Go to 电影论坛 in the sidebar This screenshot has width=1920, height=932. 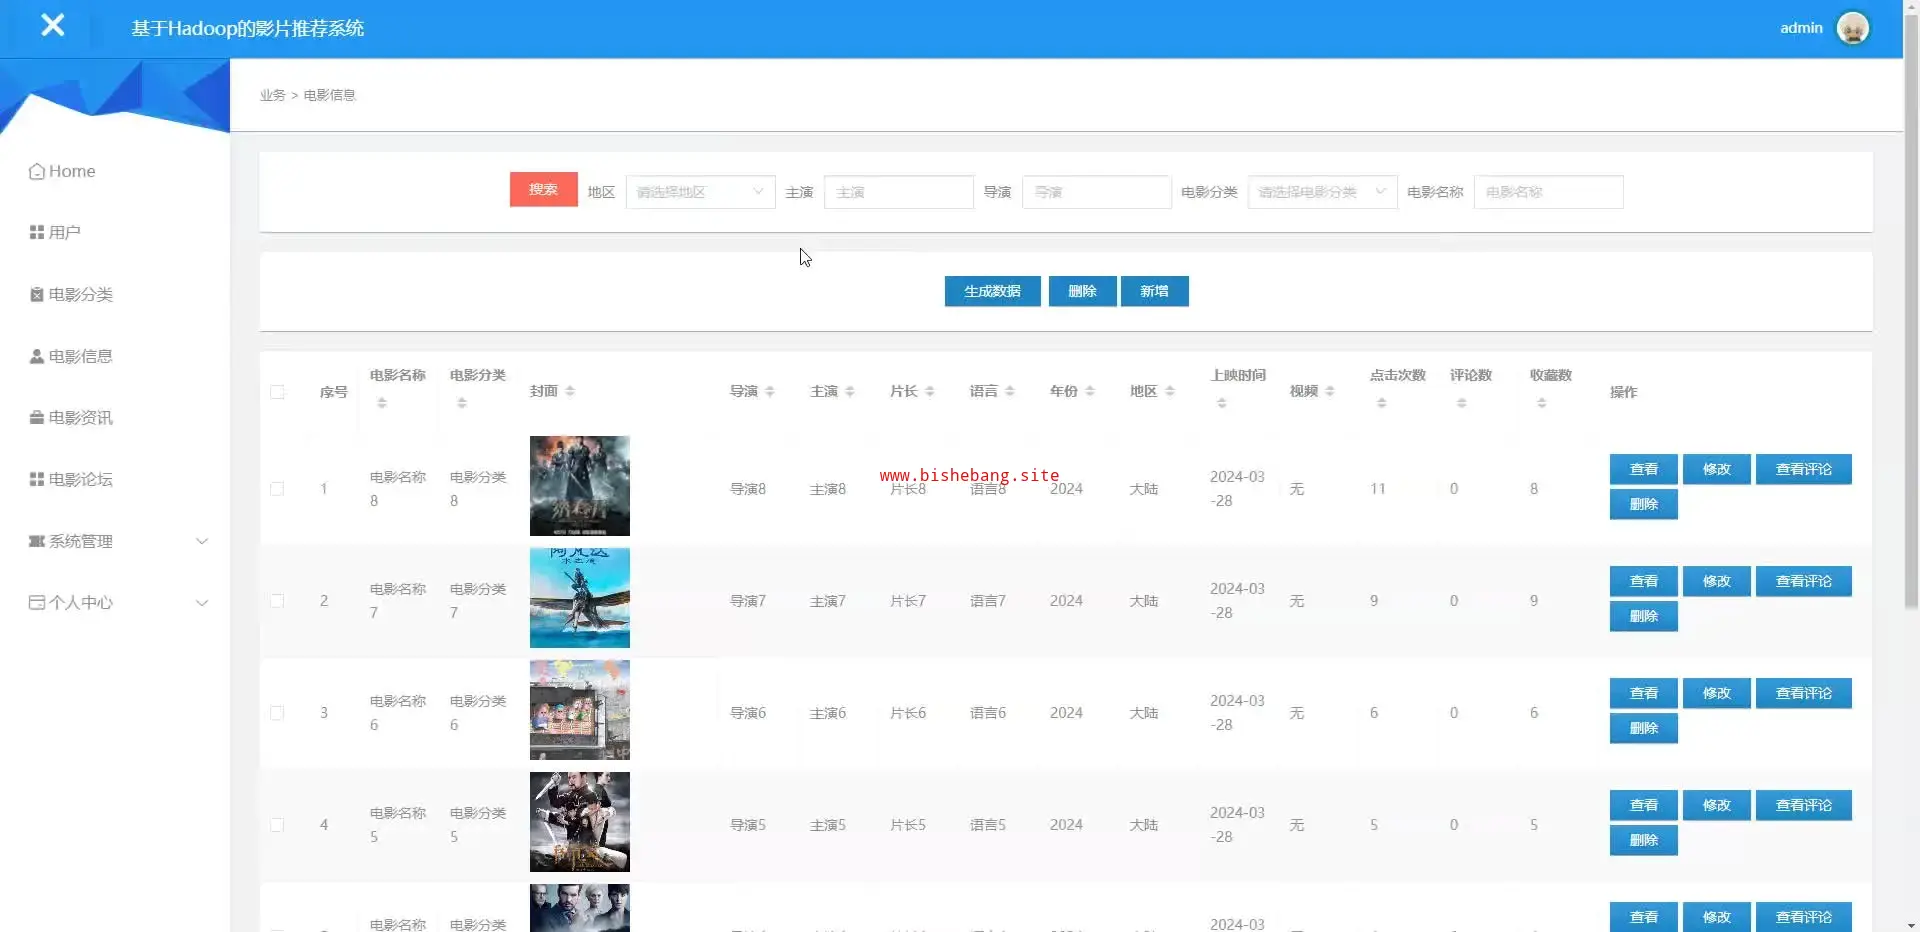click(80, 480)
